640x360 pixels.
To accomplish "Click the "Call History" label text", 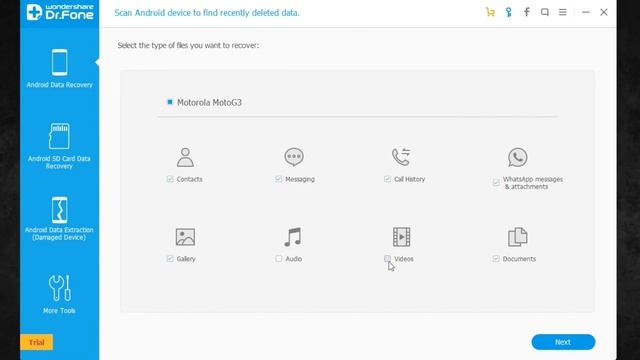I will pos(409,179).
